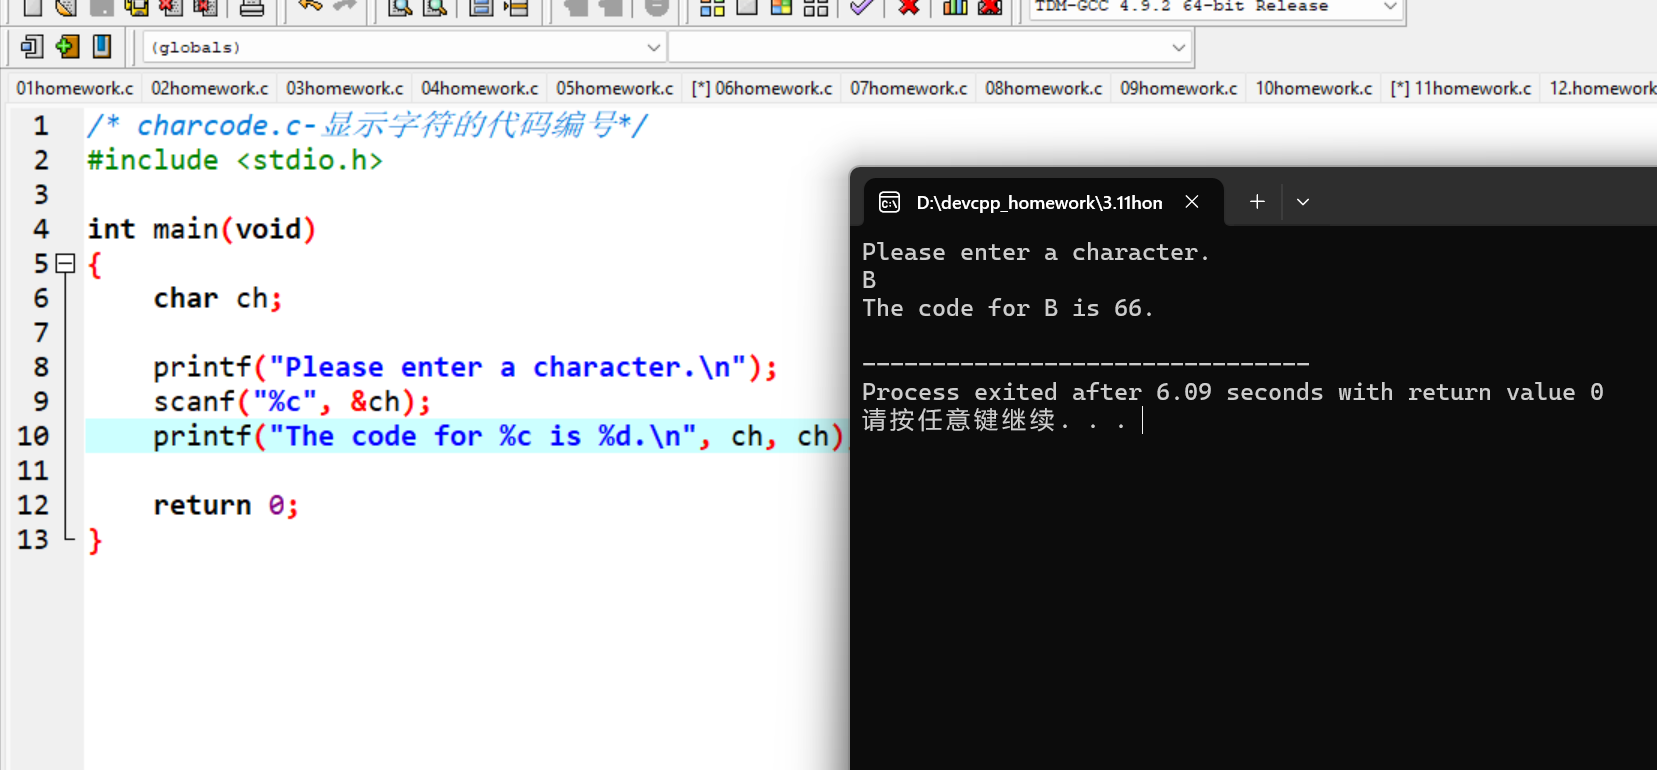
Task: Click the return 0; line
Action: [x=226, y=505]
